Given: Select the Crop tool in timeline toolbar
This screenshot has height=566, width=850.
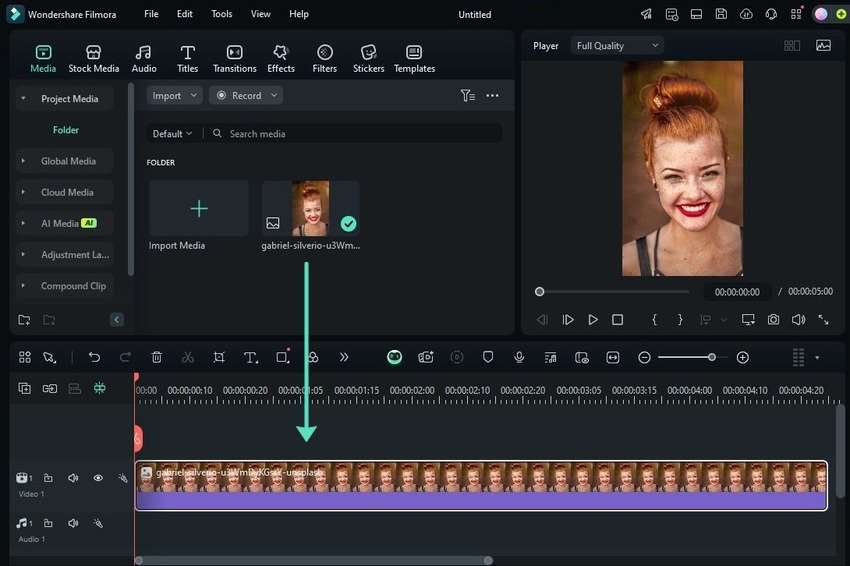Looking at the screenshot, I should (x=219, y=357).
